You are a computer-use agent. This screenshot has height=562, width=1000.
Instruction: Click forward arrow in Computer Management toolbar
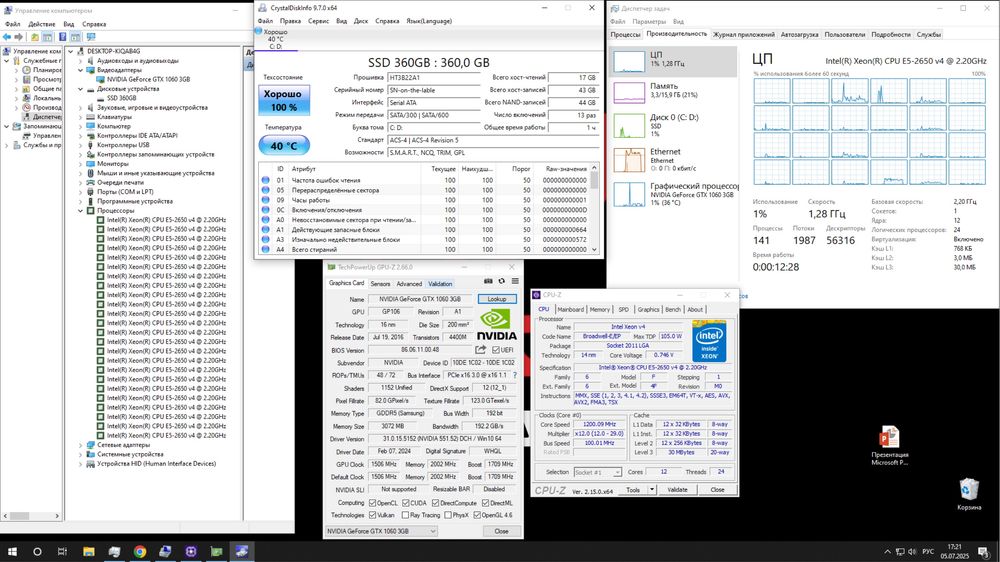pos(18,37)
